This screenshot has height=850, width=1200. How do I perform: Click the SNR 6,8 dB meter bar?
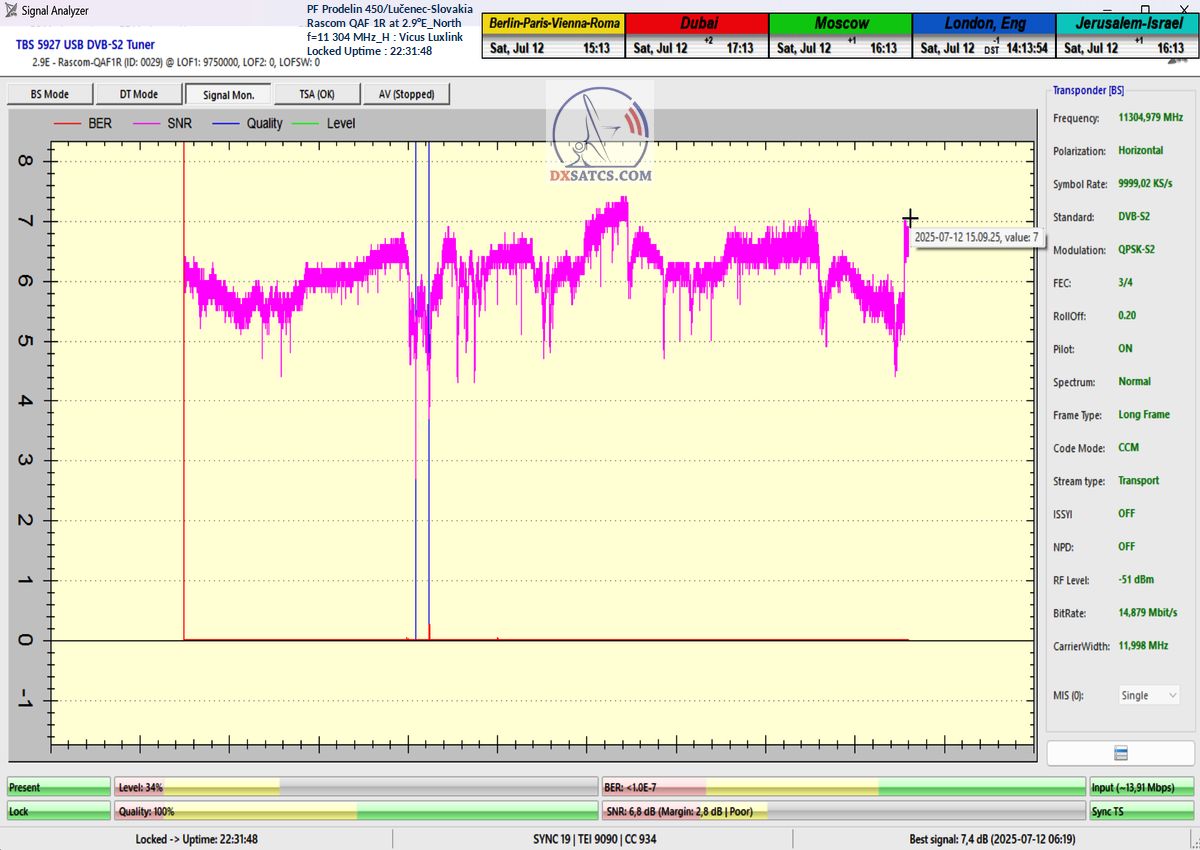coord(843,811)
